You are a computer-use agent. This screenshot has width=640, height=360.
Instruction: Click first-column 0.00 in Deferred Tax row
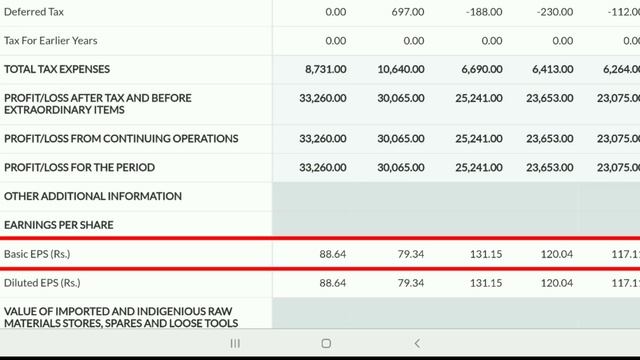(336, 12)
